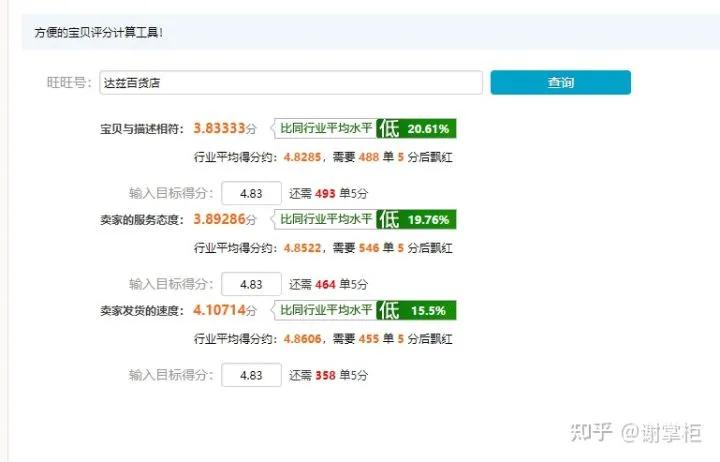Edit target score field under 卖家发货的速度

pos(251,375)
